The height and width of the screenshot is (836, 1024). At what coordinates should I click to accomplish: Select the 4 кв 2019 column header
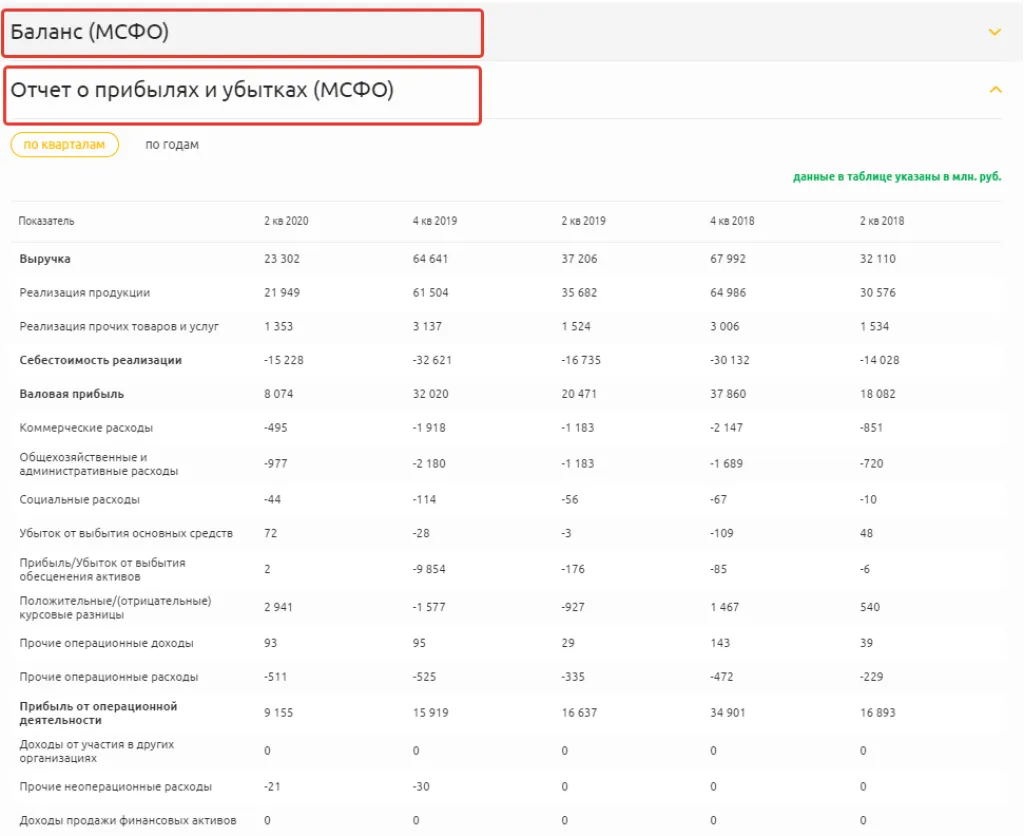pos(435,221)
